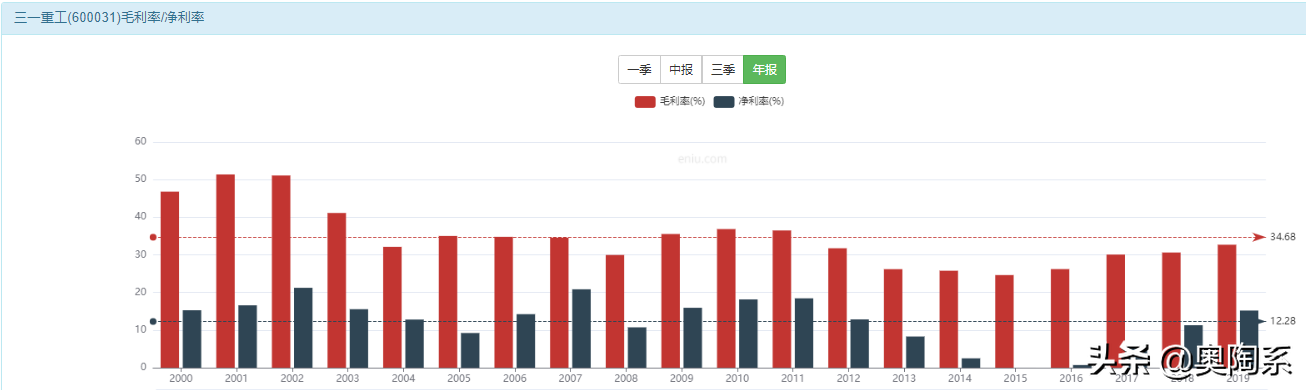The width and height of the screenshot is (1306, 390).
Task: Click the 34.68 average line label
Action: [x=1283, y=237]
